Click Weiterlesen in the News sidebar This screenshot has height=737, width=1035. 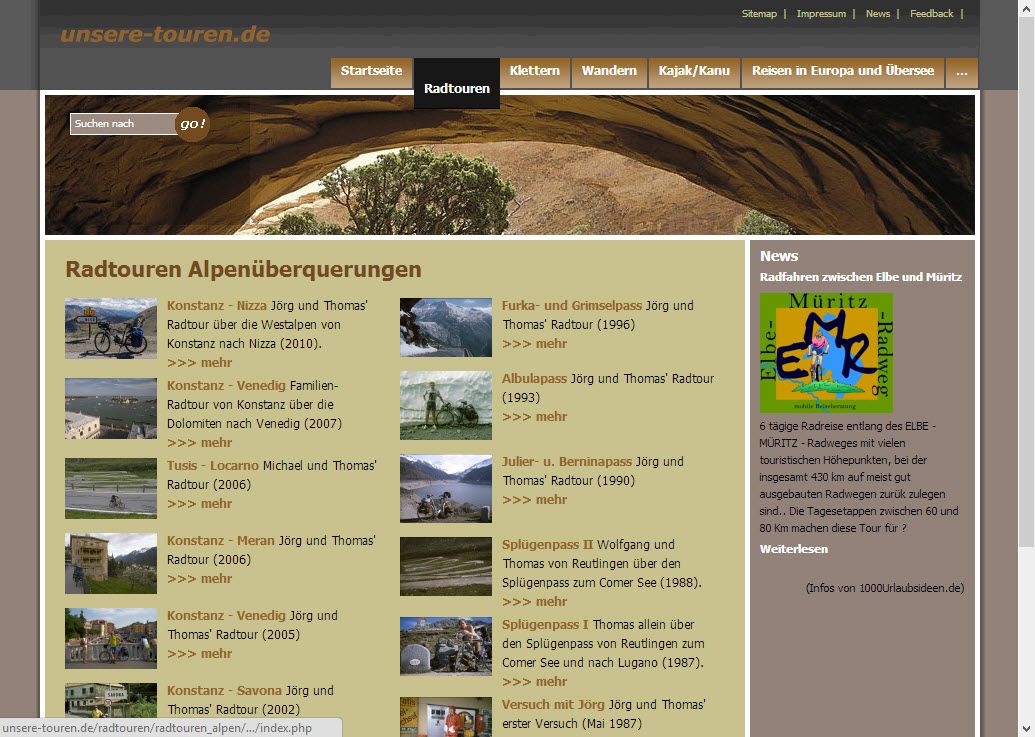pos(793,549)
